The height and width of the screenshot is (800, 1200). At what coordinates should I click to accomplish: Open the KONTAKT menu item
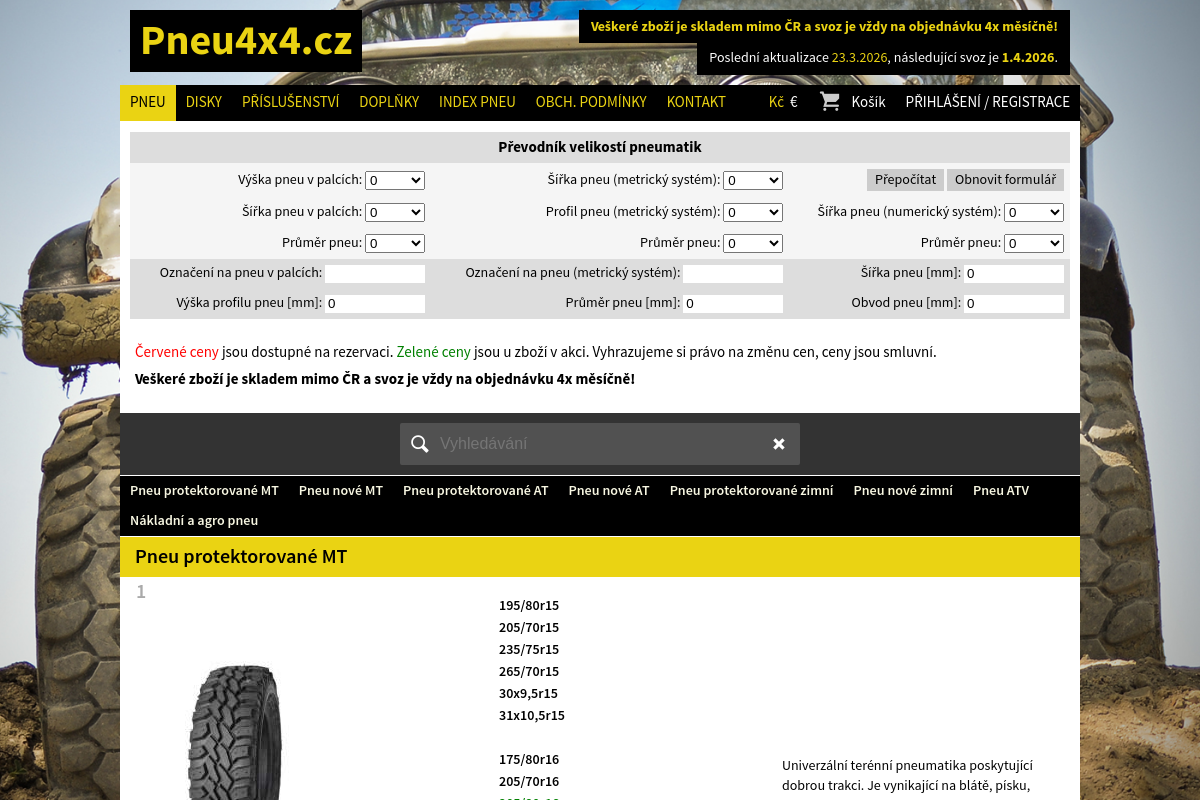(x=696, y=102)
